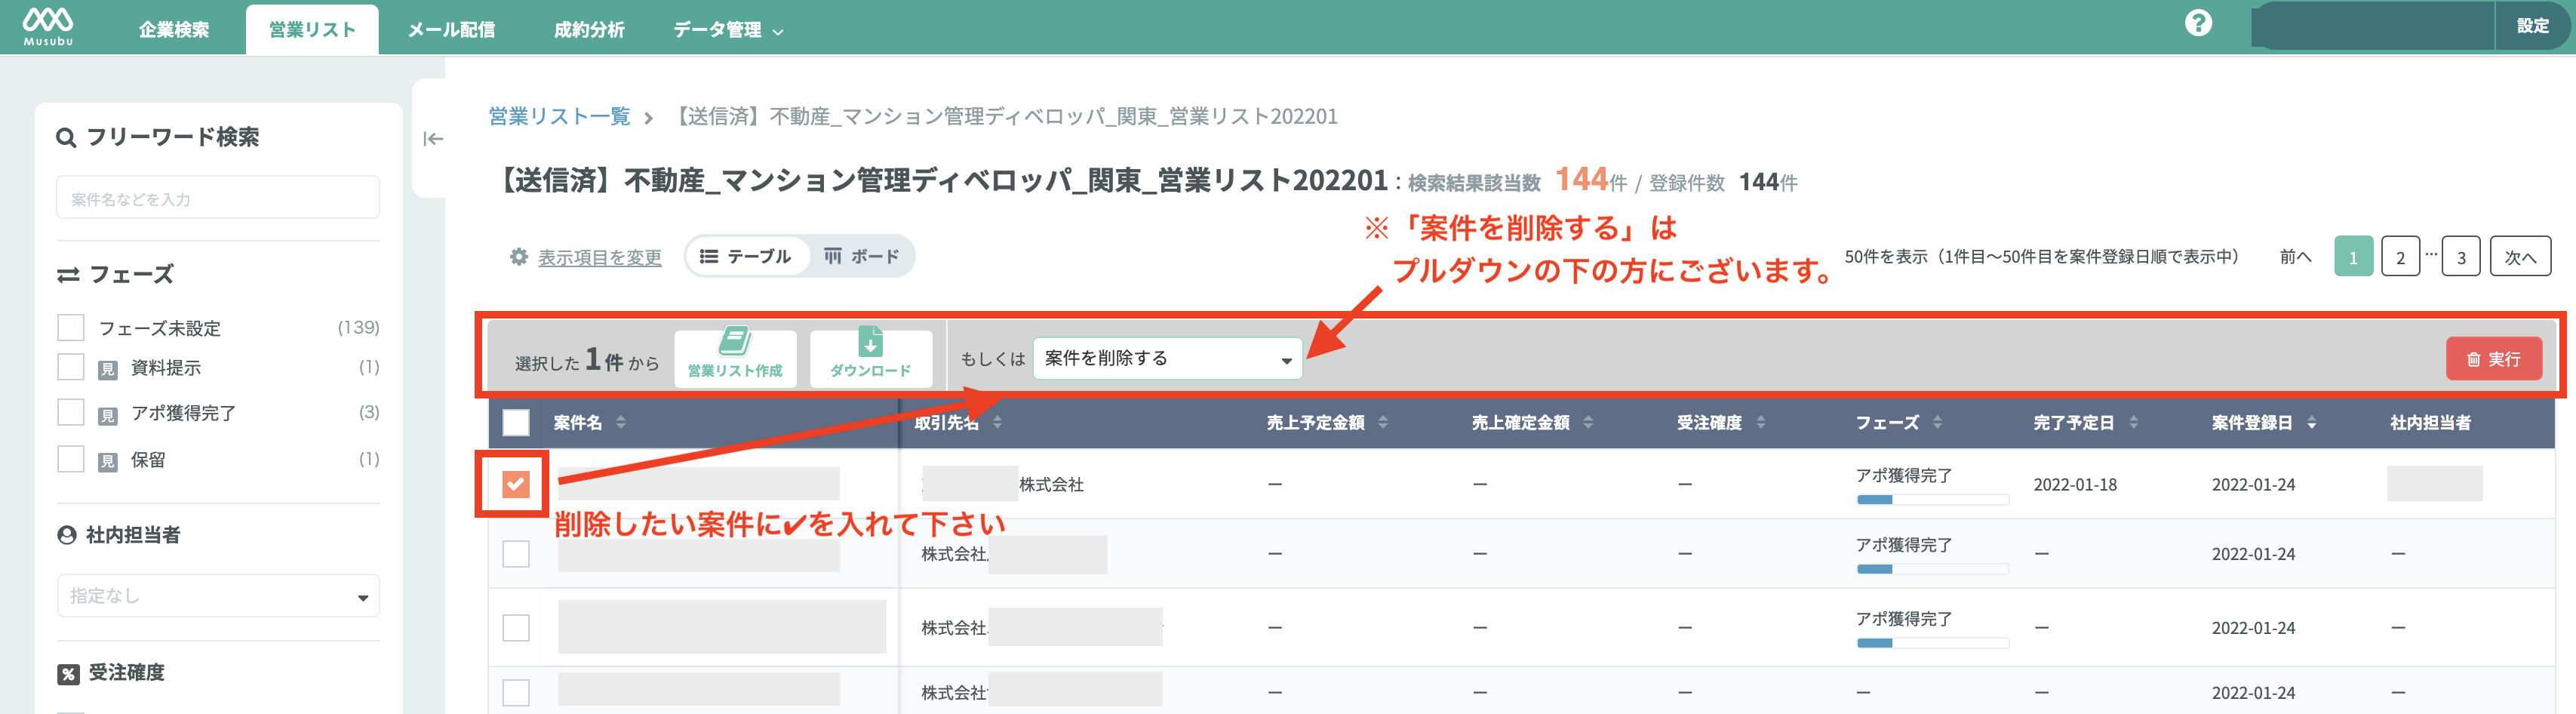This screenshot has width=2576, height=714.
Task: Click the magnifier icon by フリーワード検索
Action: click(x=66, y=138)
